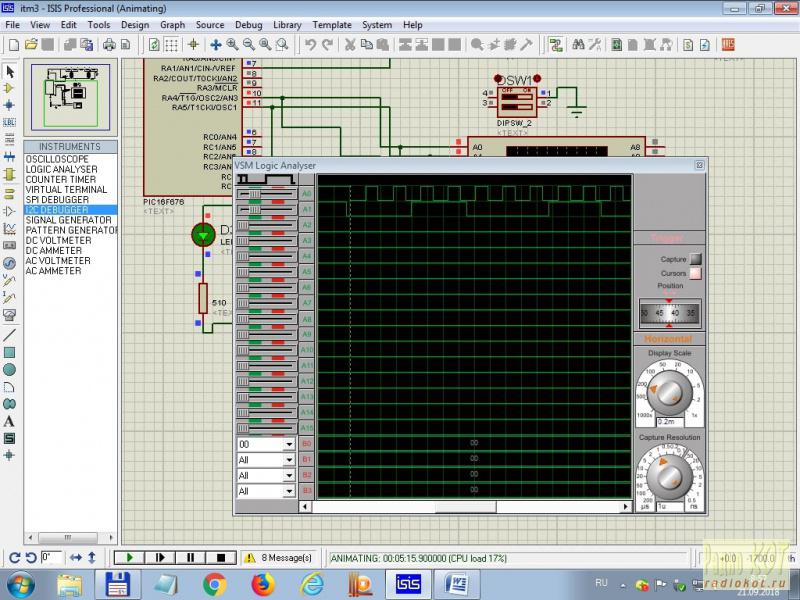Change the trigger switch for channel A7
Screen dimensions: 800x600
pyautogui.click(x=266, y=304)
